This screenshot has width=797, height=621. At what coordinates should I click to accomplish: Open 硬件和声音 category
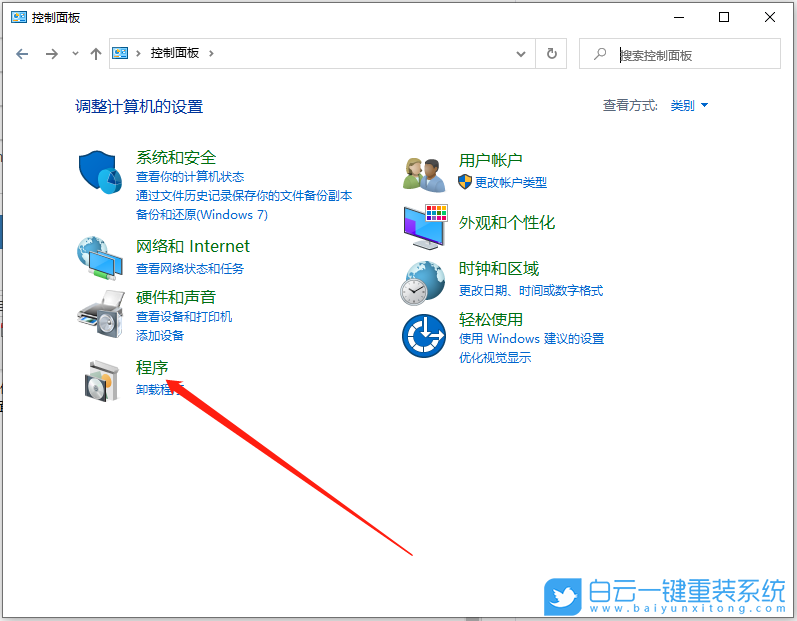pos(176,297)
